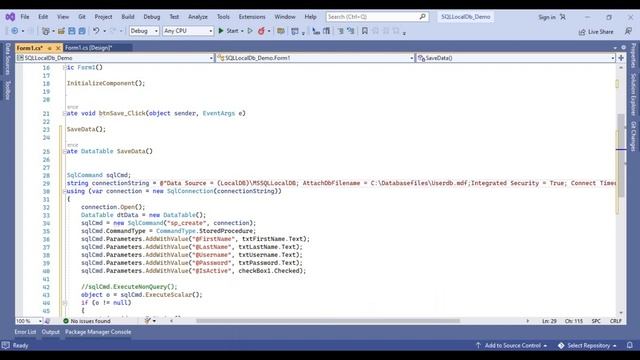Open the Data Sources side panel tab
Screen dimensions: 640x360
[x=7, y=59]
